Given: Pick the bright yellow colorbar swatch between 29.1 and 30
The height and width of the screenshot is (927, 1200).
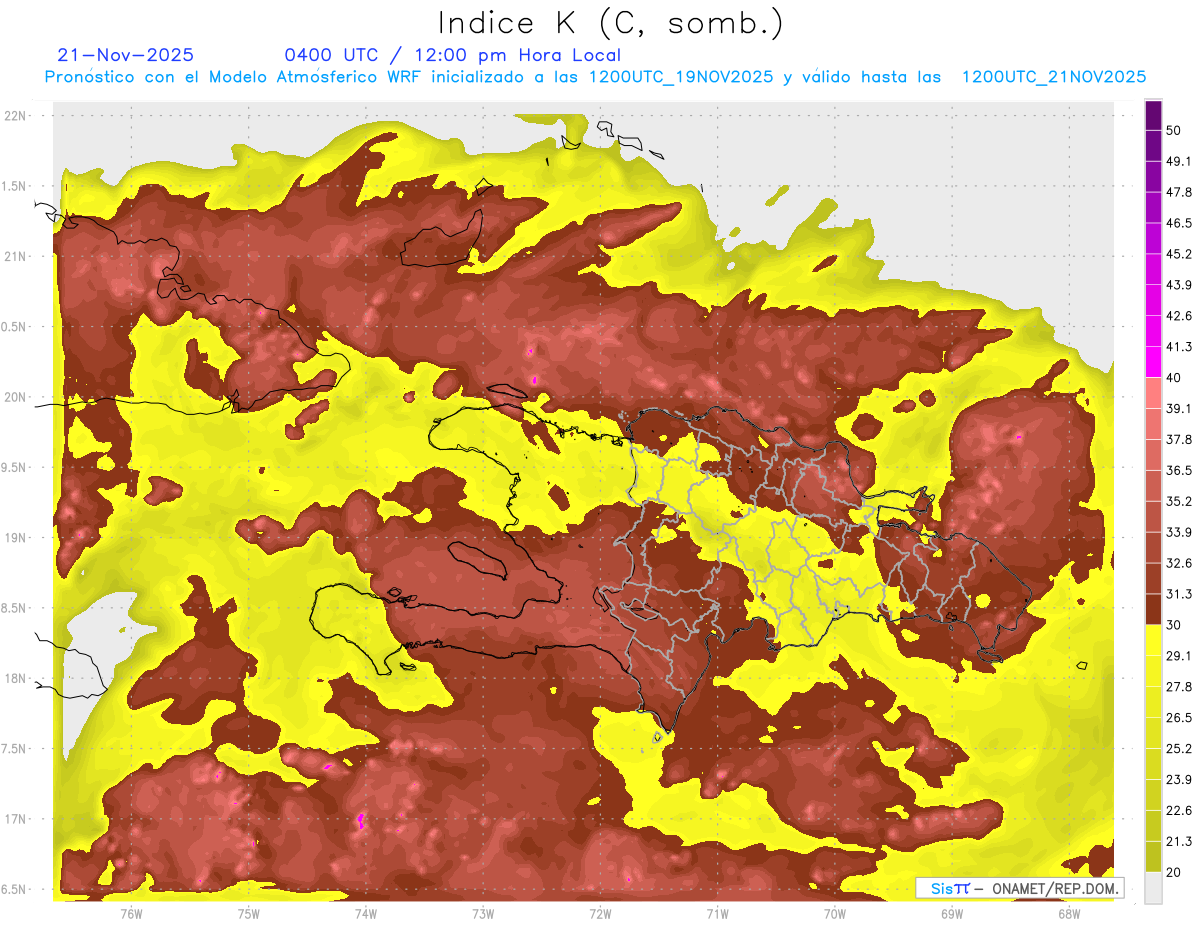Looking at the screenshot, I should [1154, 640].
